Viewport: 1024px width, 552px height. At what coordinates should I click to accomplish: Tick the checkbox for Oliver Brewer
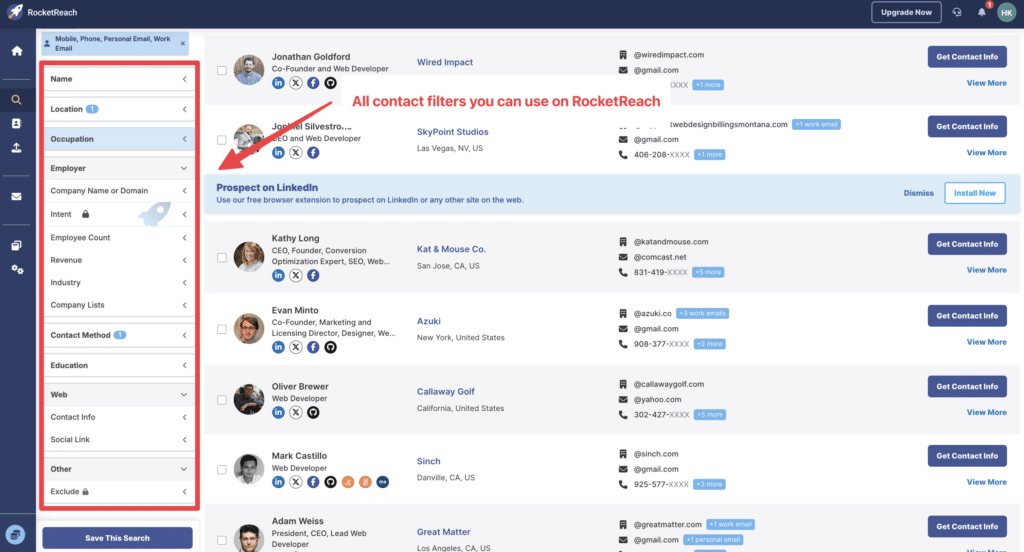pyautogui.click(x=222, y=400)
